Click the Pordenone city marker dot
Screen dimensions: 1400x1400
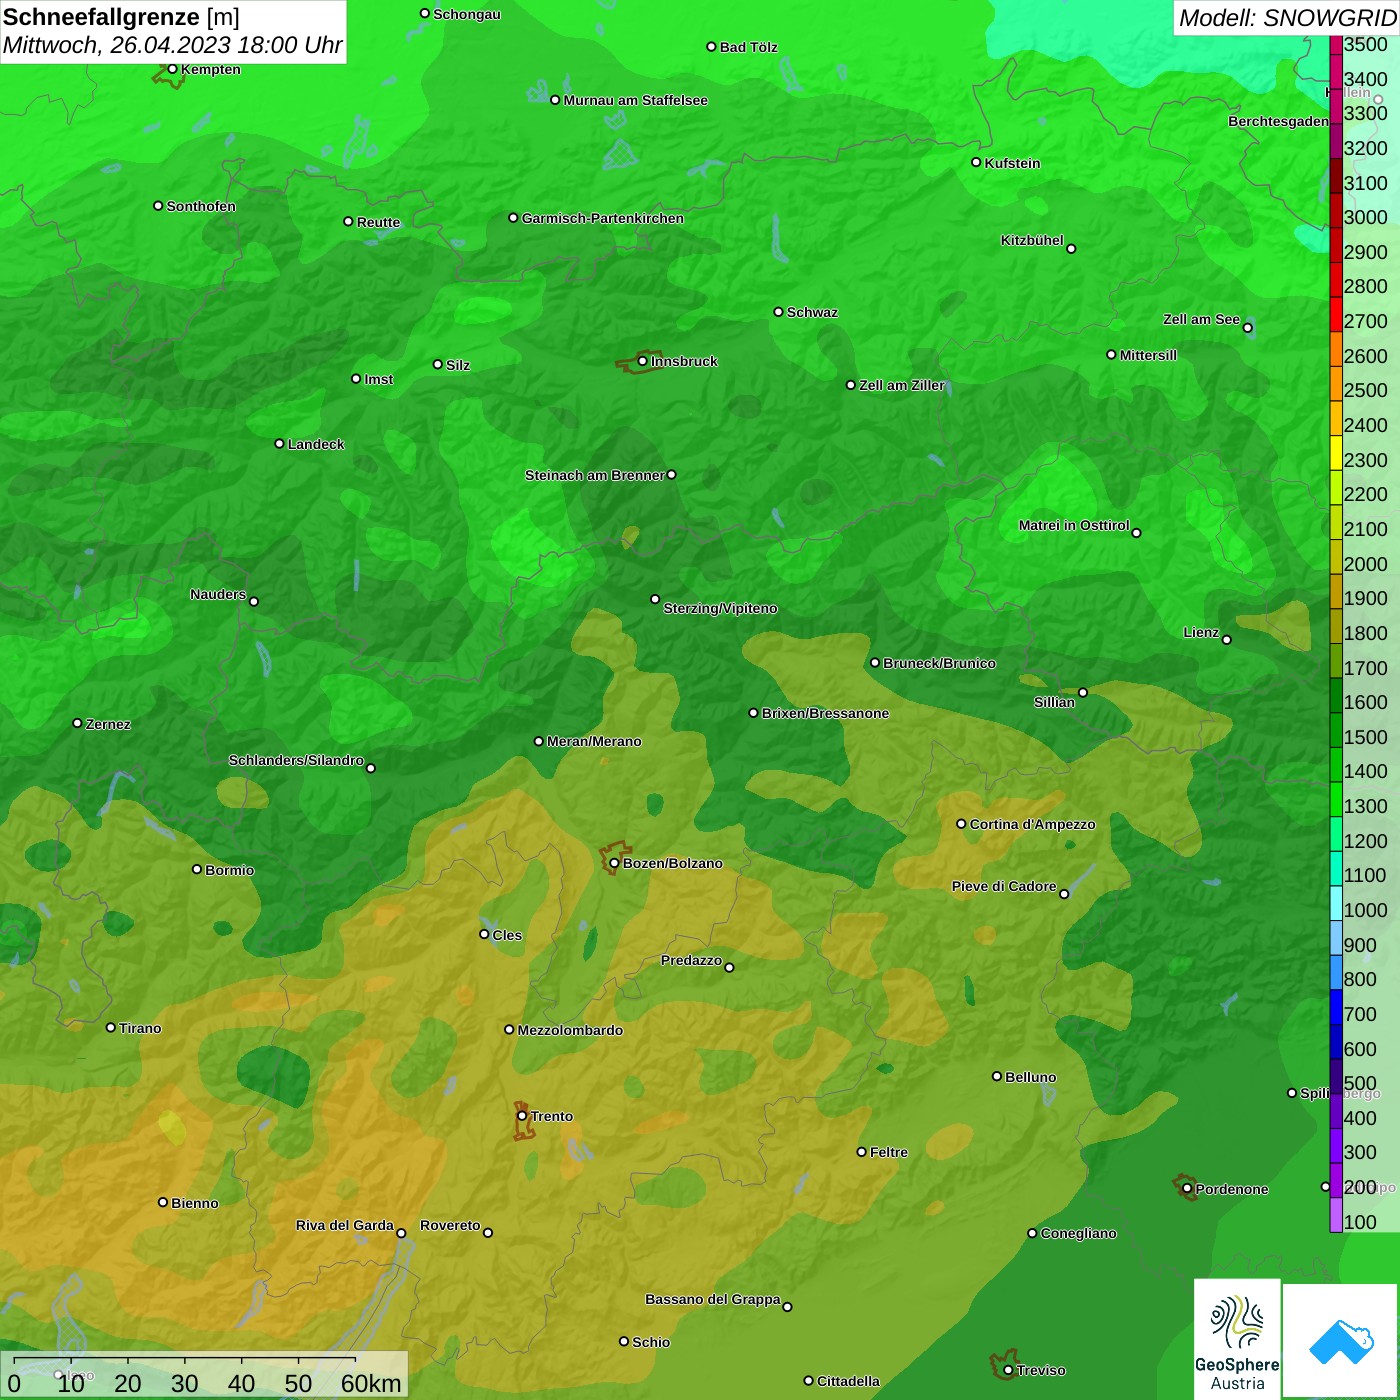1187,1189
